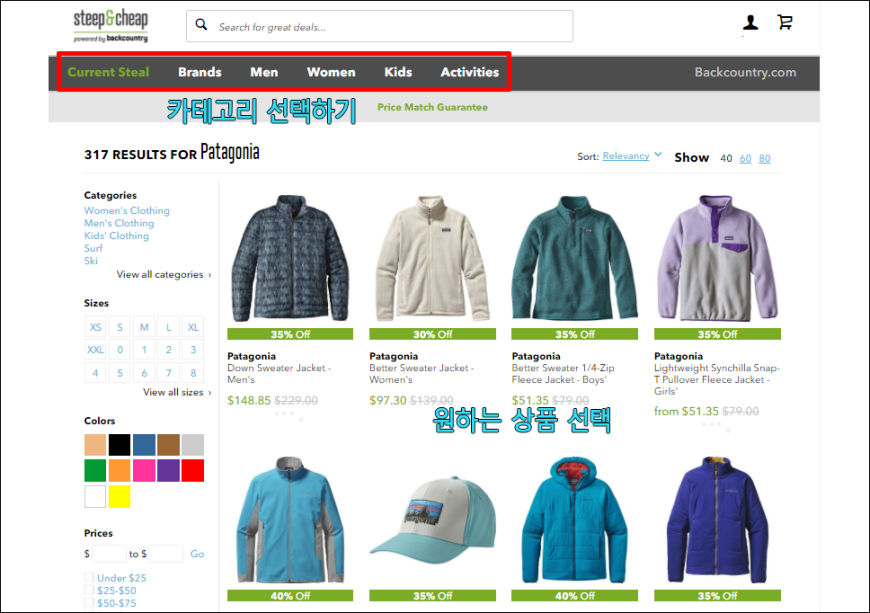This screenshot has width=870, height=613.
Task: Click the minimum price input field
Action: 109,554
